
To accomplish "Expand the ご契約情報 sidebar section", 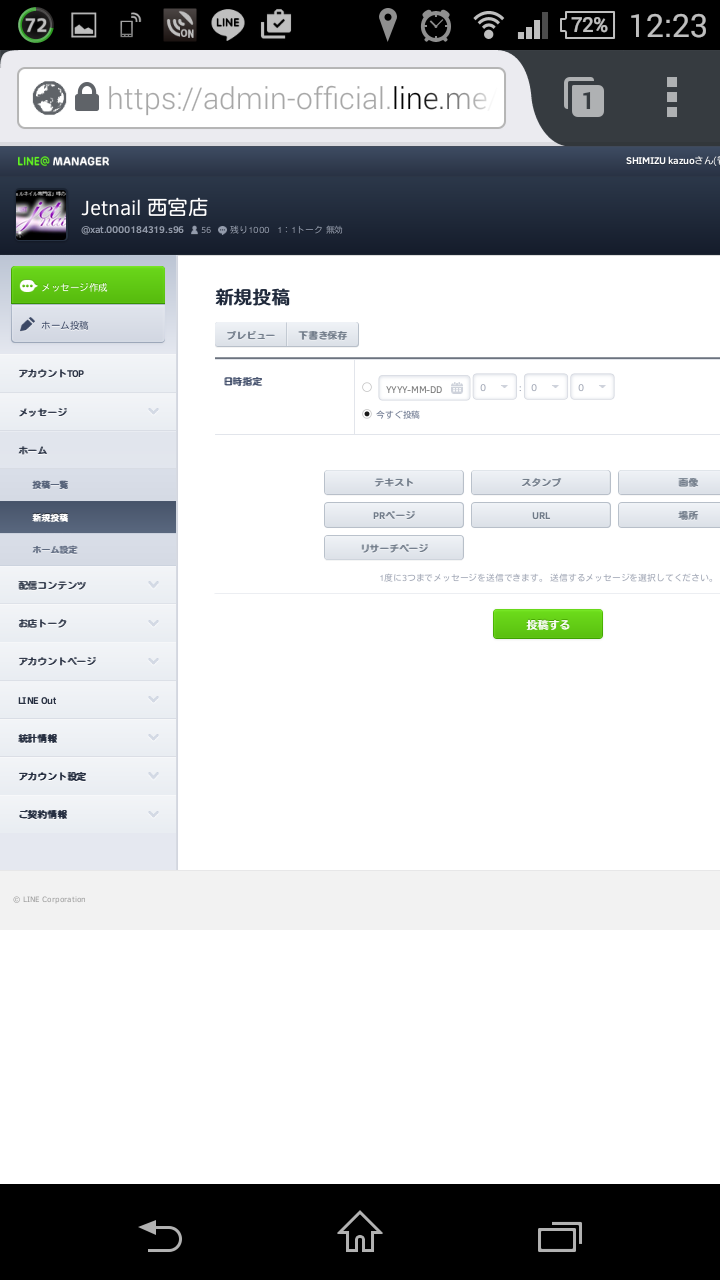I will 88,814.
